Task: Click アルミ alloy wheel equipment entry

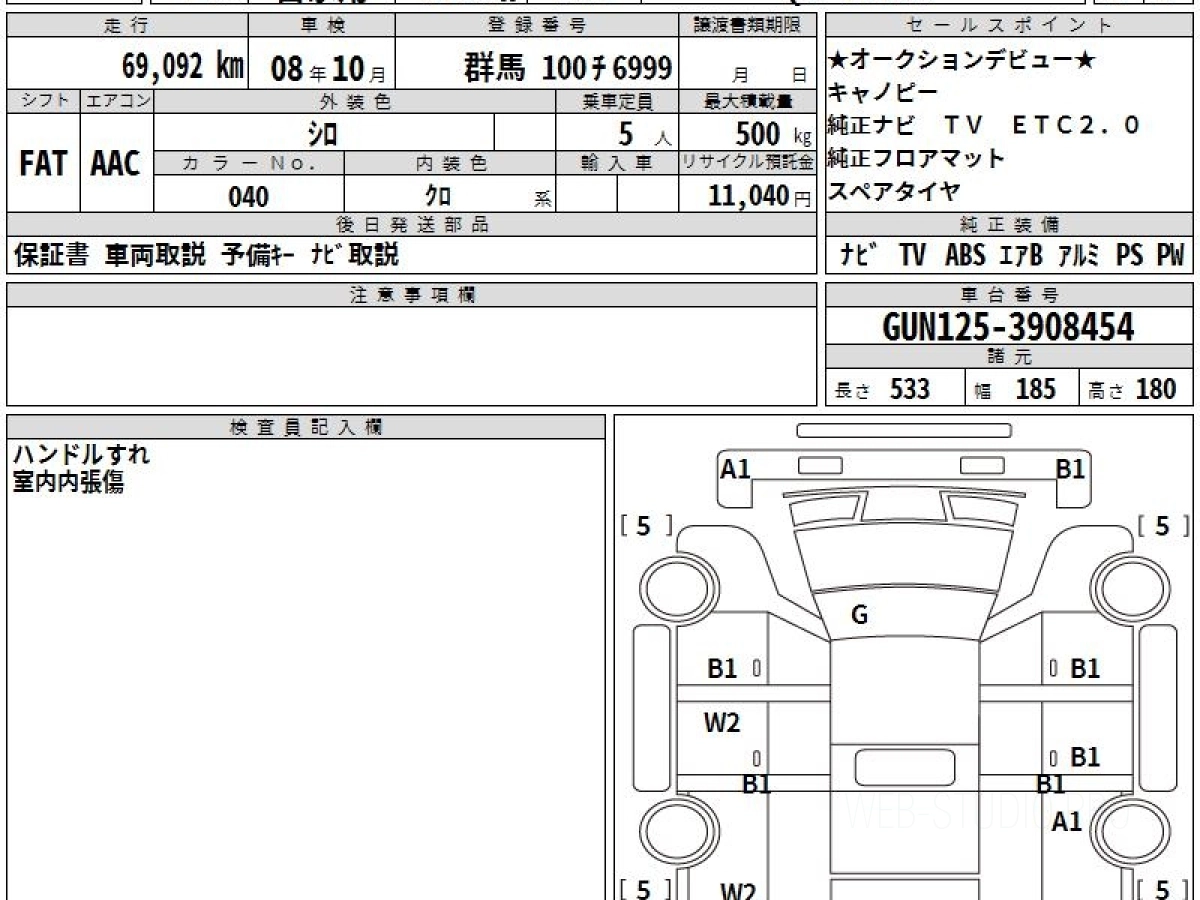Action: (x=1079, y=255)
